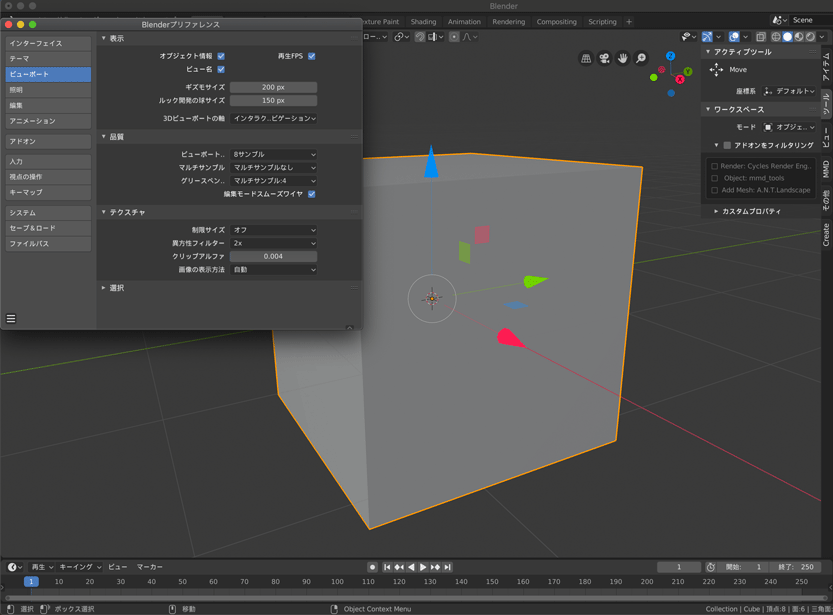Viewport: 833px width, 615px height.
Task: Switch to Animation workspace tab
Action: [x=464, y=22]
